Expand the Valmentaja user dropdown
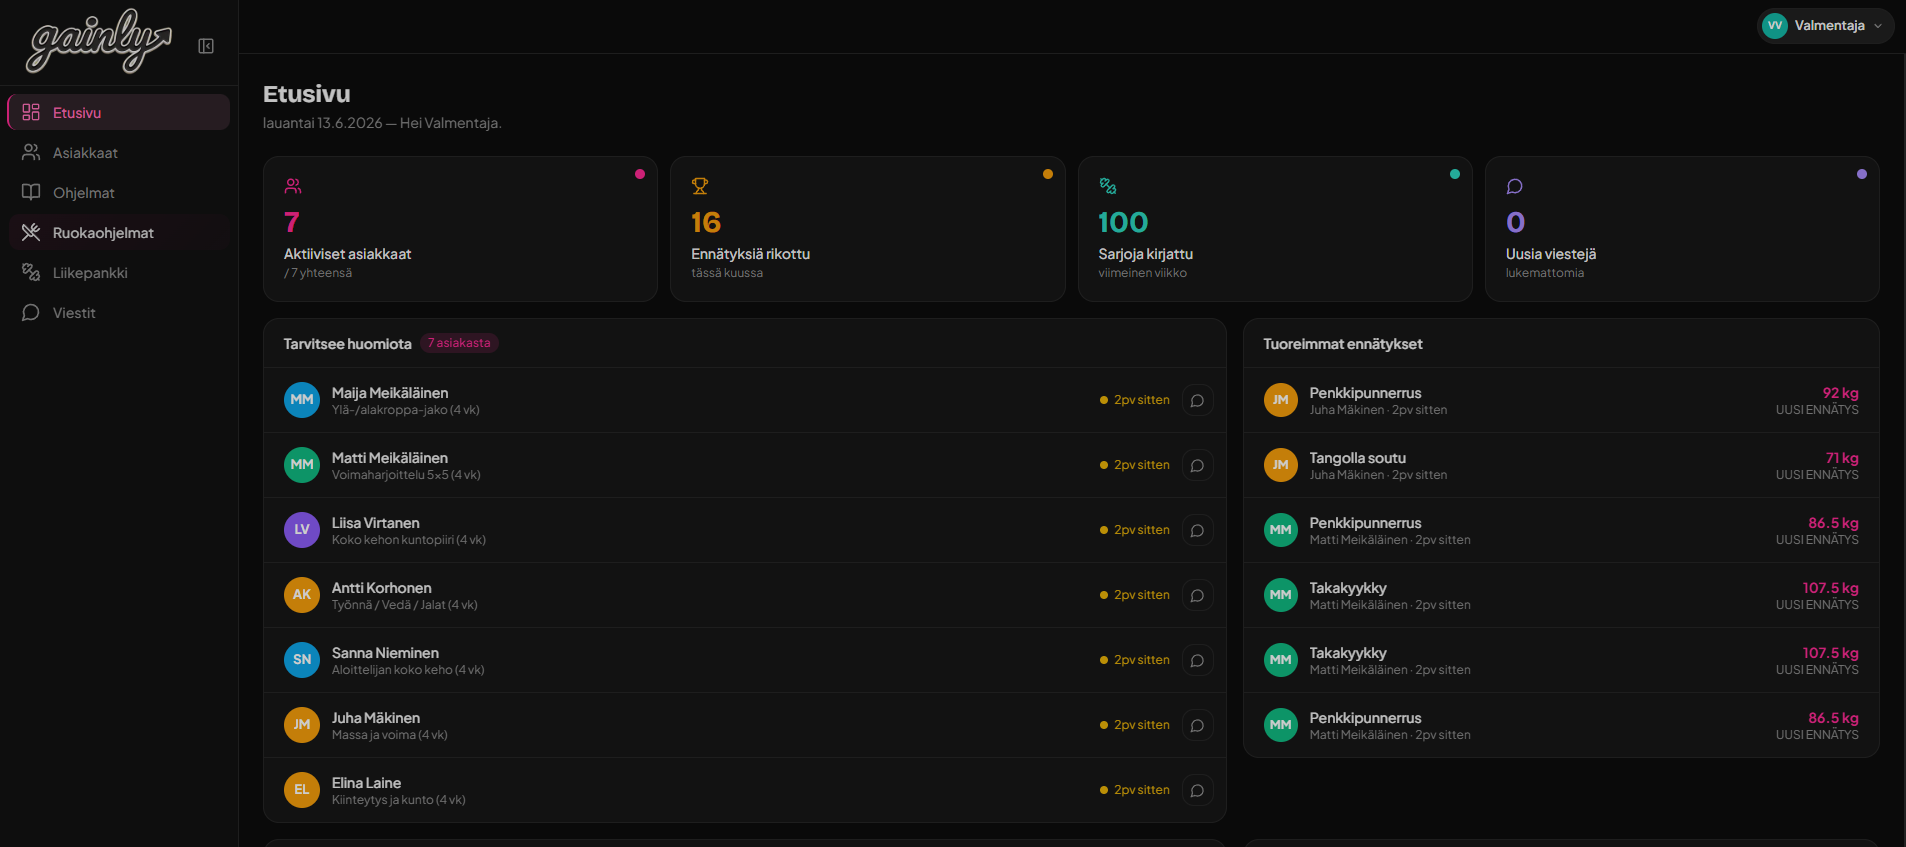The image size is (1906, 847). (1825, 25)
